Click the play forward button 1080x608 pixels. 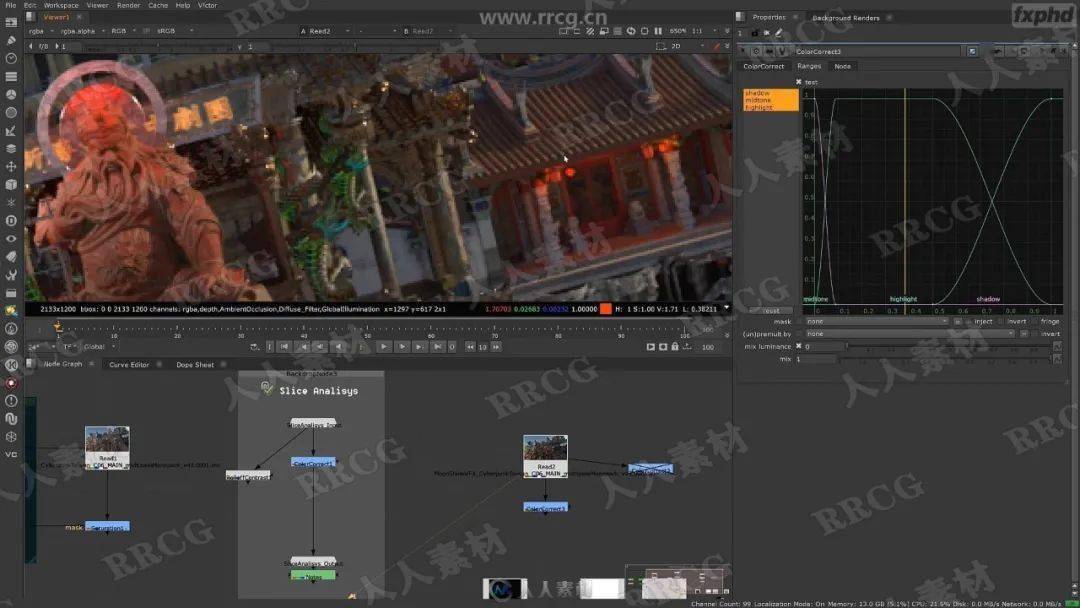384,347
